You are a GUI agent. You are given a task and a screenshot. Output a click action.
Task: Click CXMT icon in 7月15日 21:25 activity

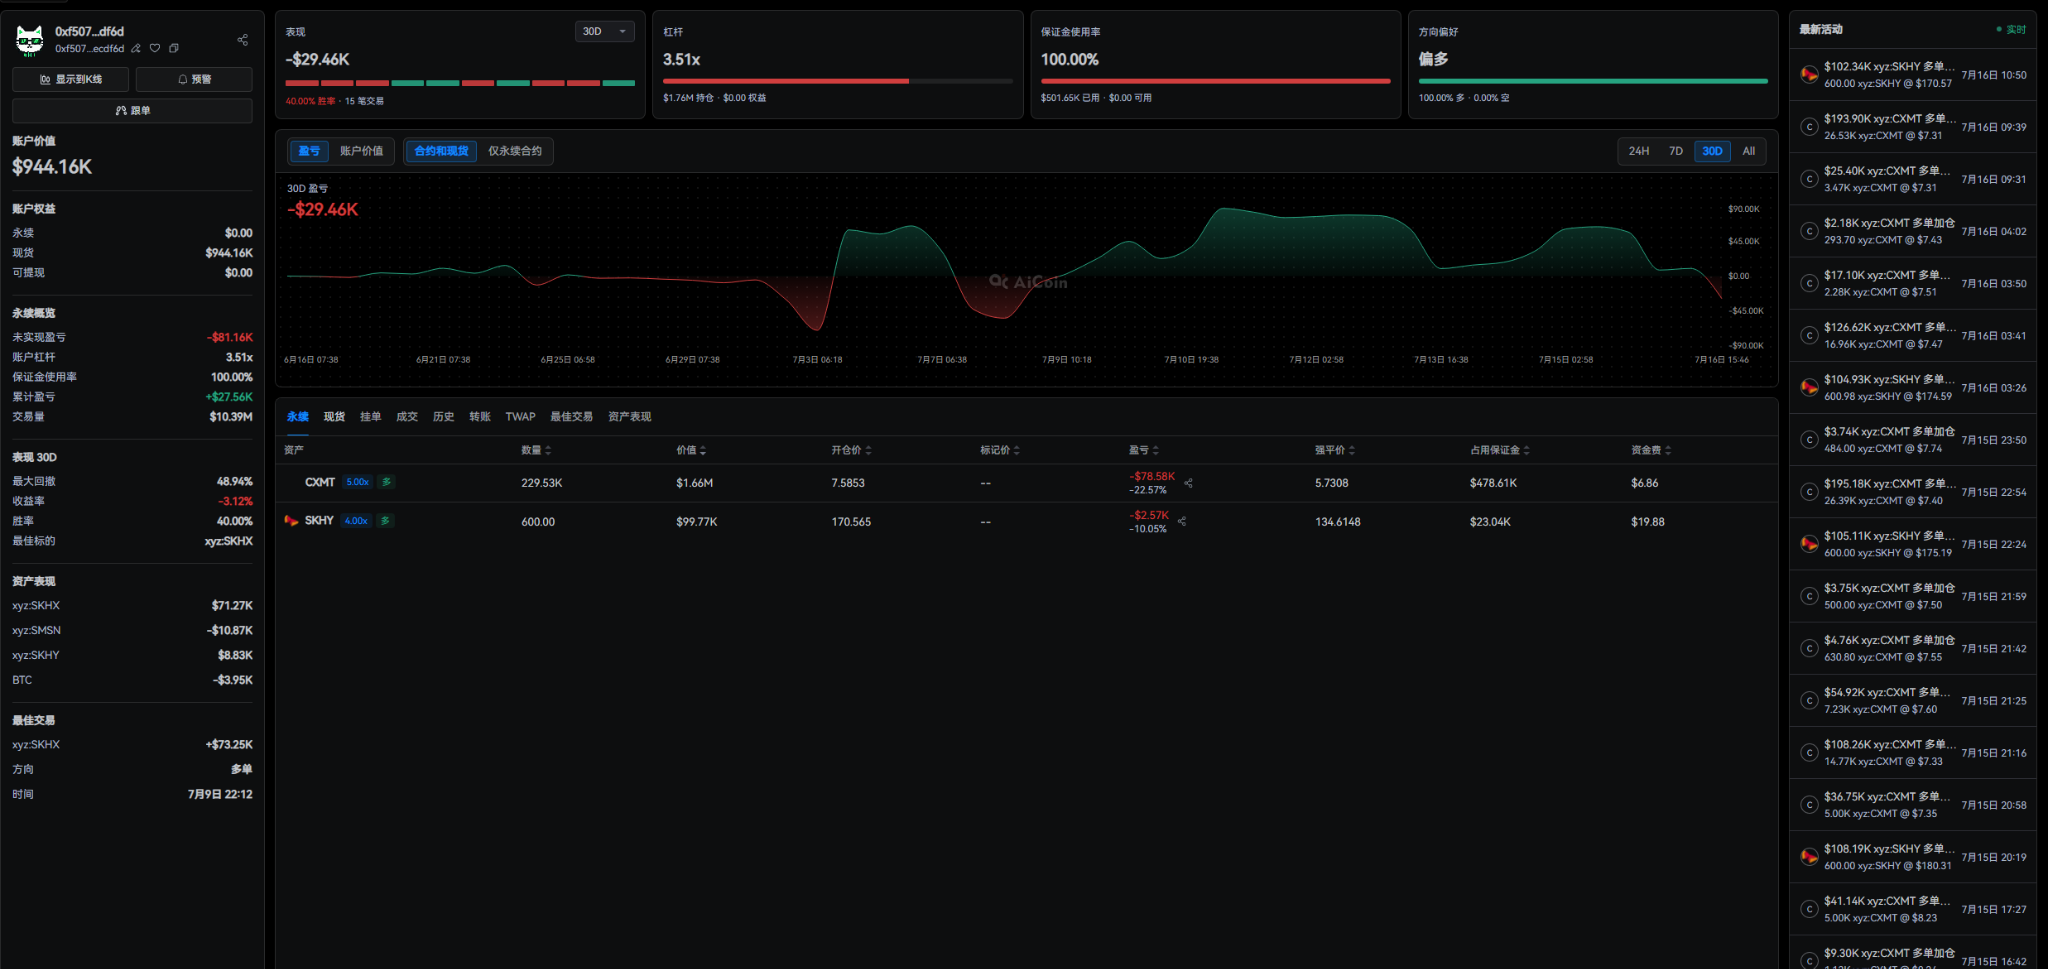pos(1809,700)
